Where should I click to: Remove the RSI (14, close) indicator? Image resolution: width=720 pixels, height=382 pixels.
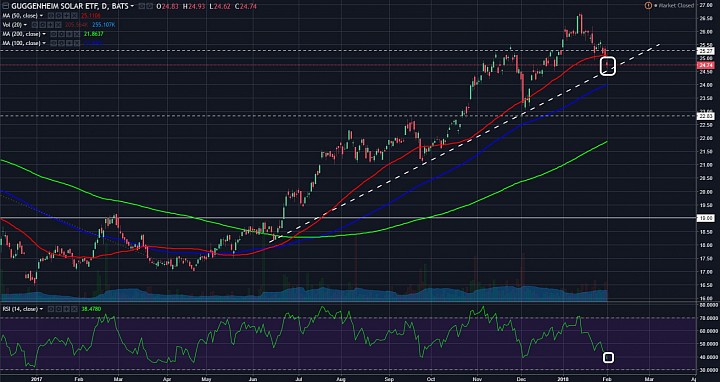(x=74, y=309)
